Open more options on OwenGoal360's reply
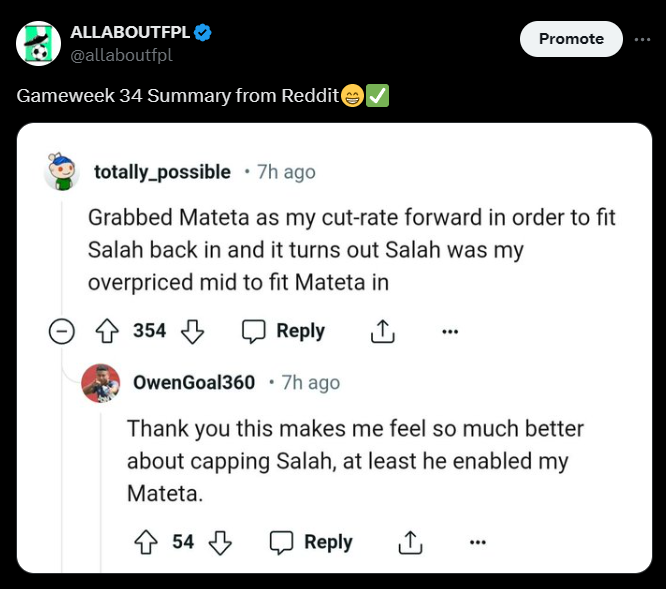This screenshot has width=666, height=589. click(x=477, y=542)
